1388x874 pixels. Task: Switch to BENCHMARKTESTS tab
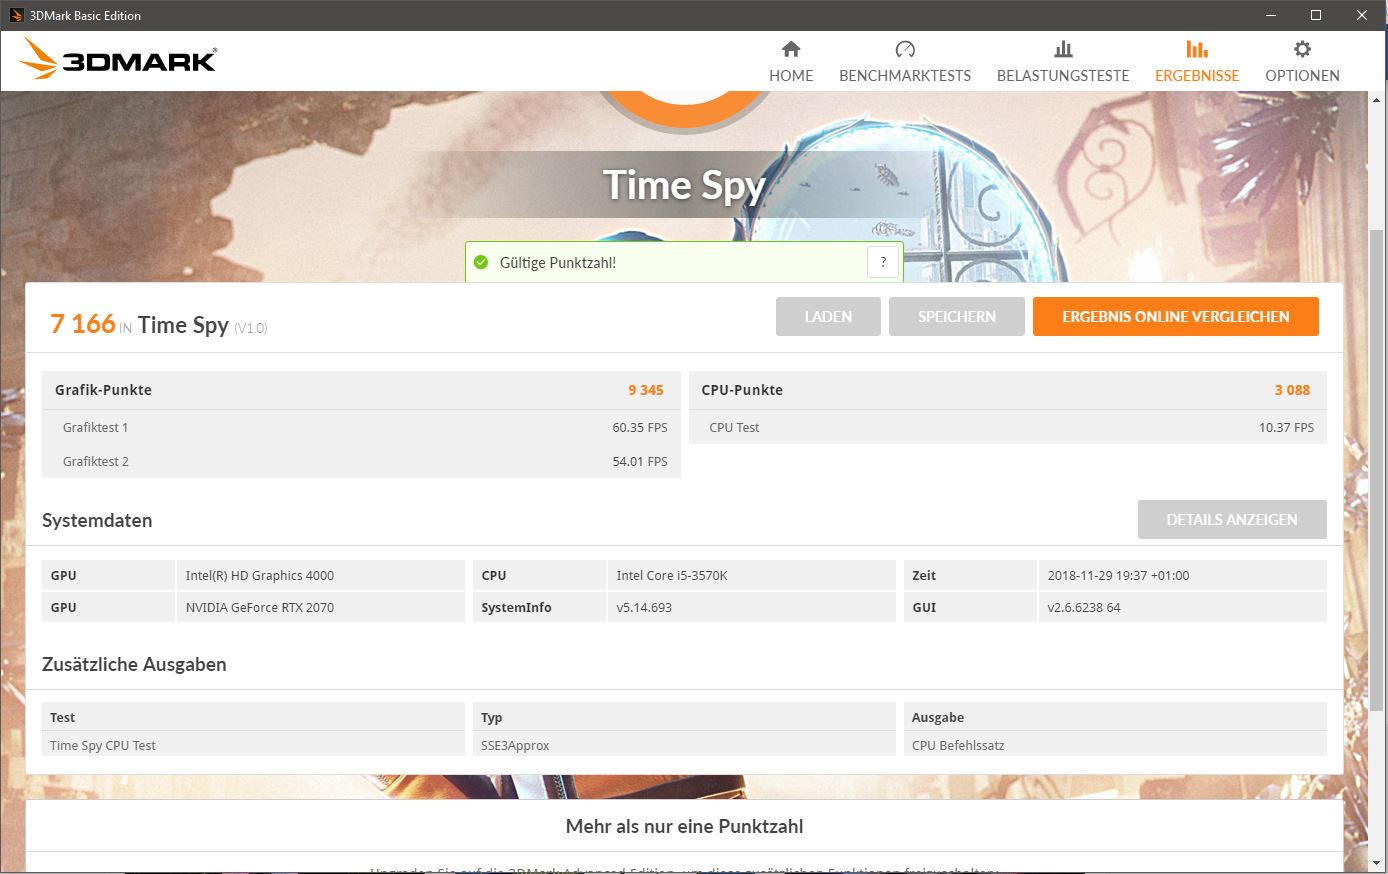(905, 61)
